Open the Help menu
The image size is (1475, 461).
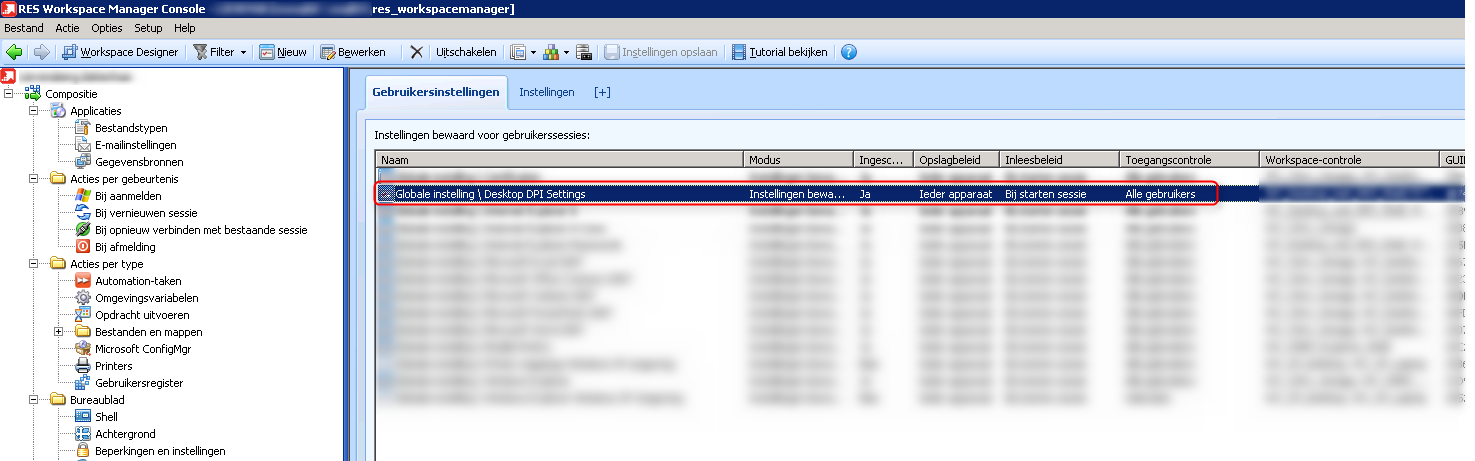coord(184,28)
